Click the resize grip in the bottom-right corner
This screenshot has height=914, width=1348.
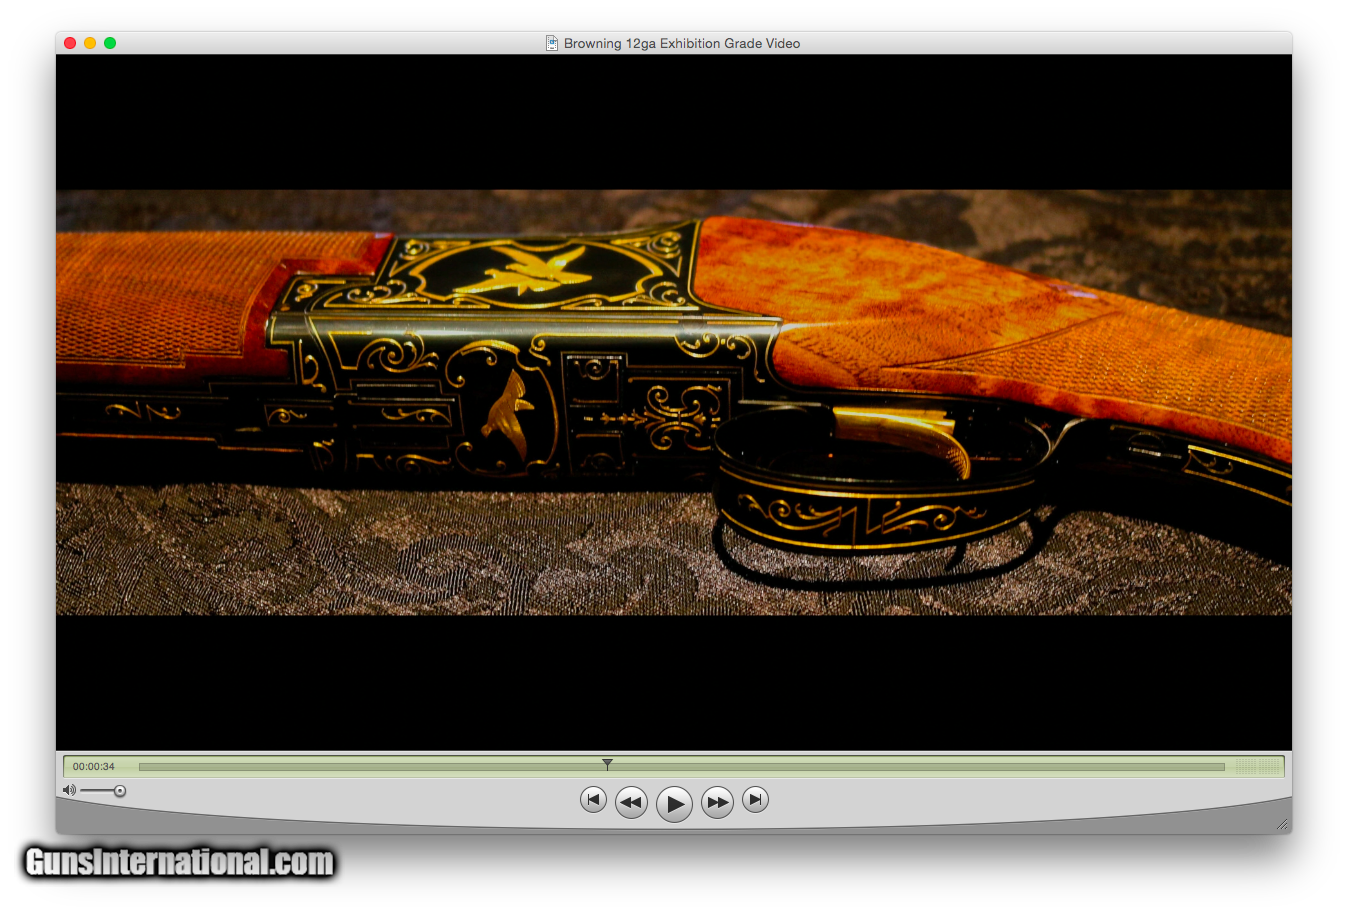point(1282,824)
